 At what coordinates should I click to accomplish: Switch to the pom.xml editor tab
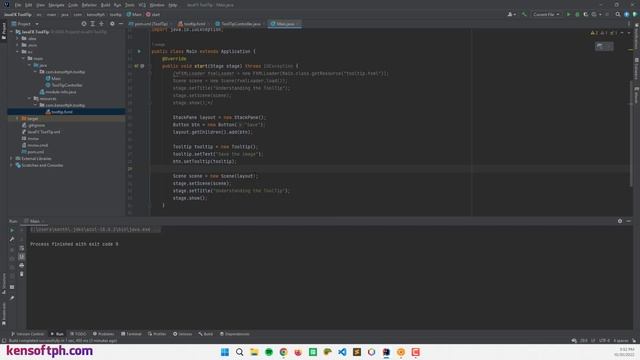(x=149, y=24)
